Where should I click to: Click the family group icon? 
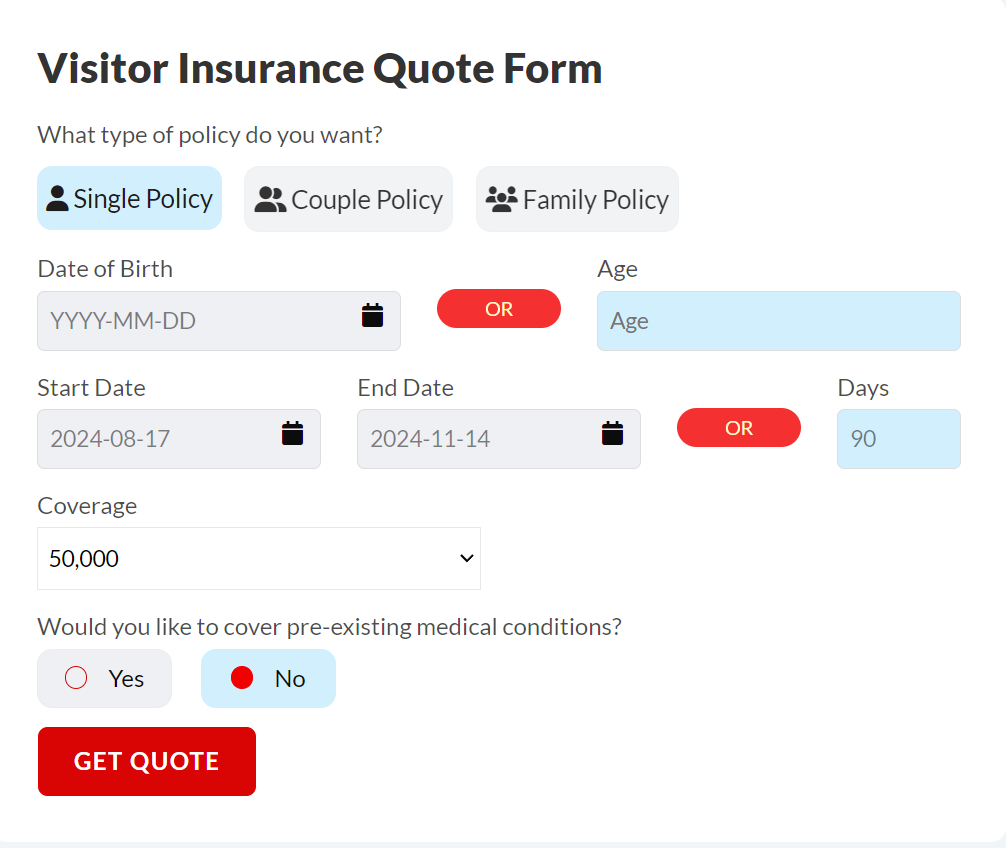(501, 199)
